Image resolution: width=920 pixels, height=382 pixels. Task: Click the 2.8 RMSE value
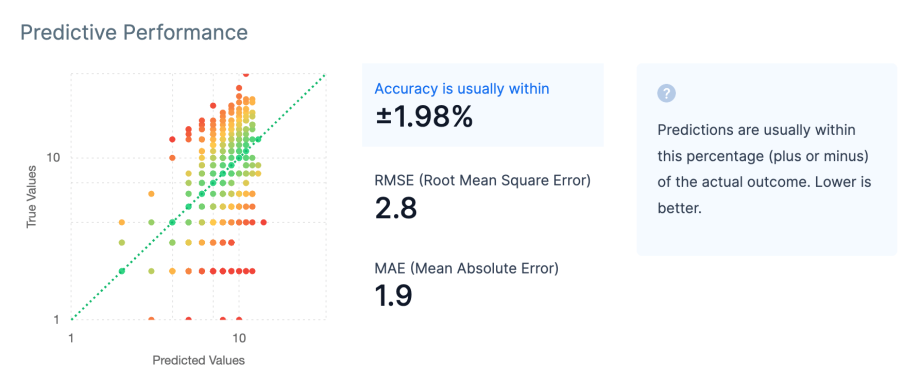[395, 209]
